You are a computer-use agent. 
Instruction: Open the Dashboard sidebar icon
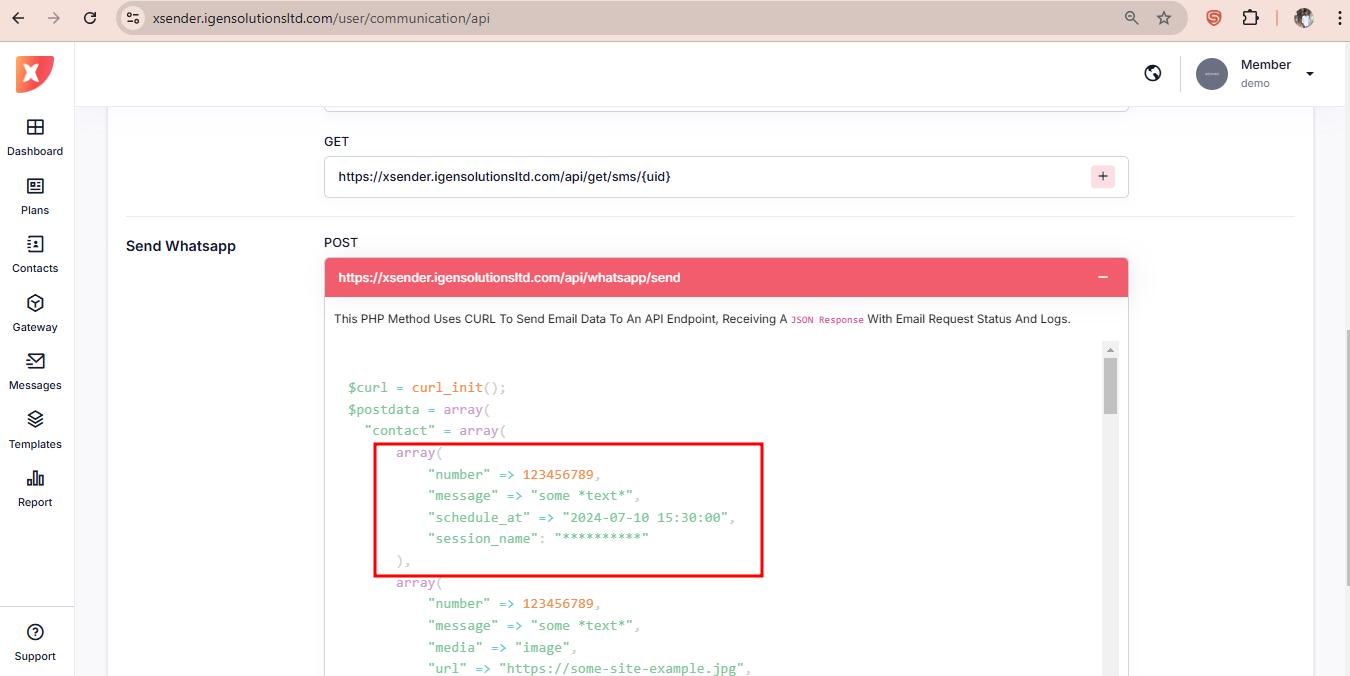coord(35,128)
